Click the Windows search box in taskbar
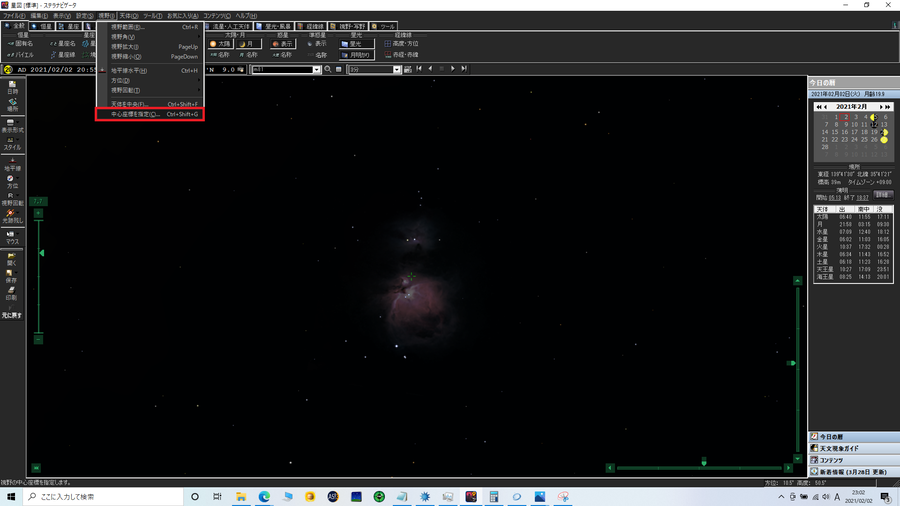Viewport: 900px width, 506px height. [x=103, y=497]
